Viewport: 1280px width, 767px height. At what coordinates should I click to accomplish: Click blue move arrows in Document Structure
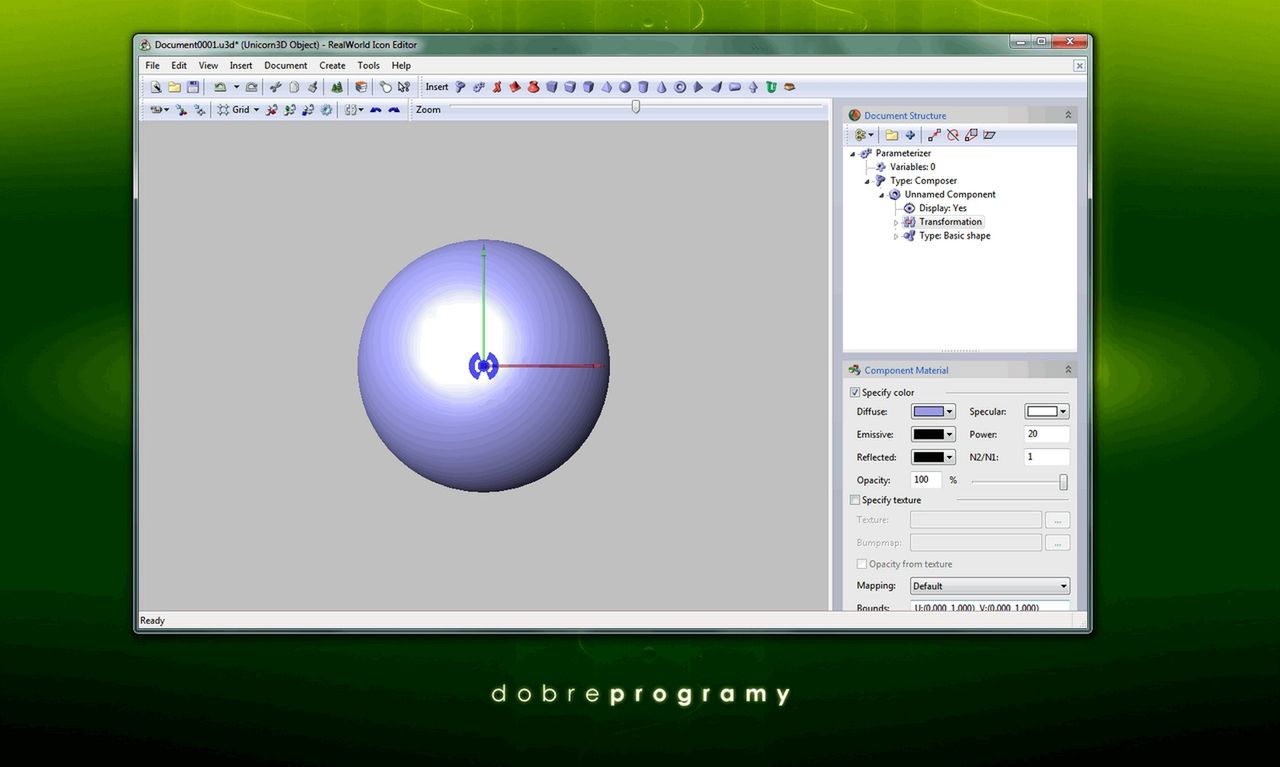[910, 135]
